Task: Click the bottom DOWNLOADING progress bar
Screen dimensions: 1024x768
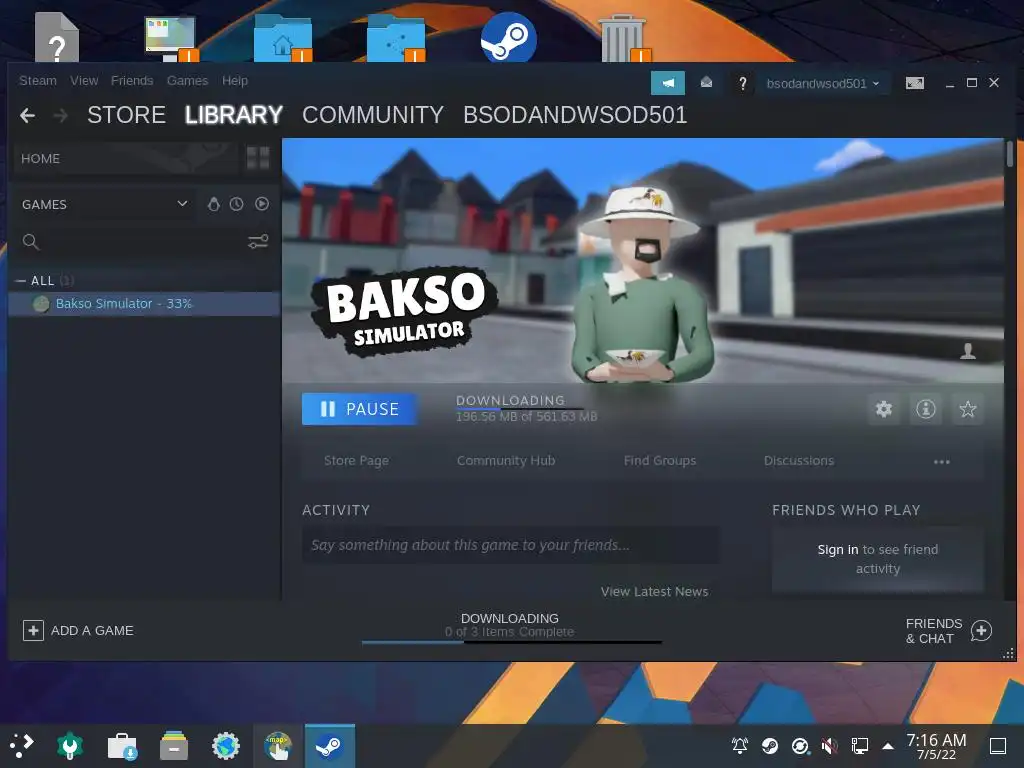Action: tap(511, 643)
